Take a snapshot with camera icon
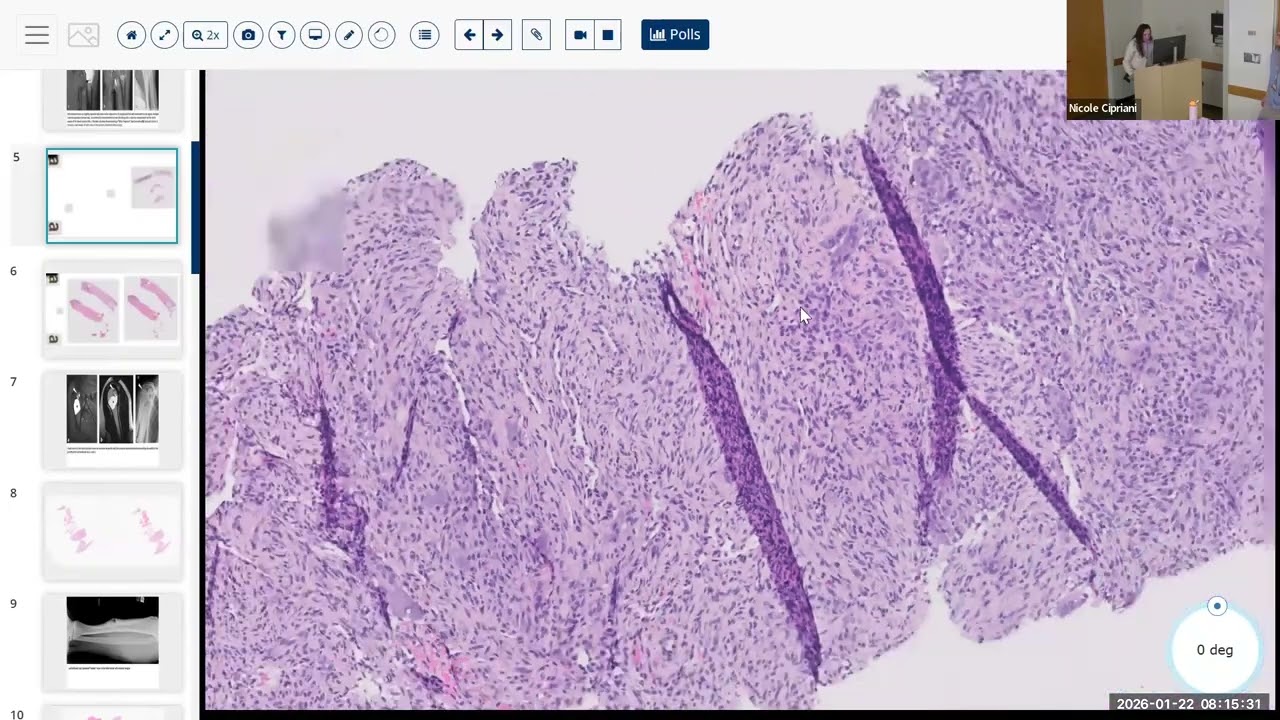Viewport: 1280px width, 720px height. 248,35
